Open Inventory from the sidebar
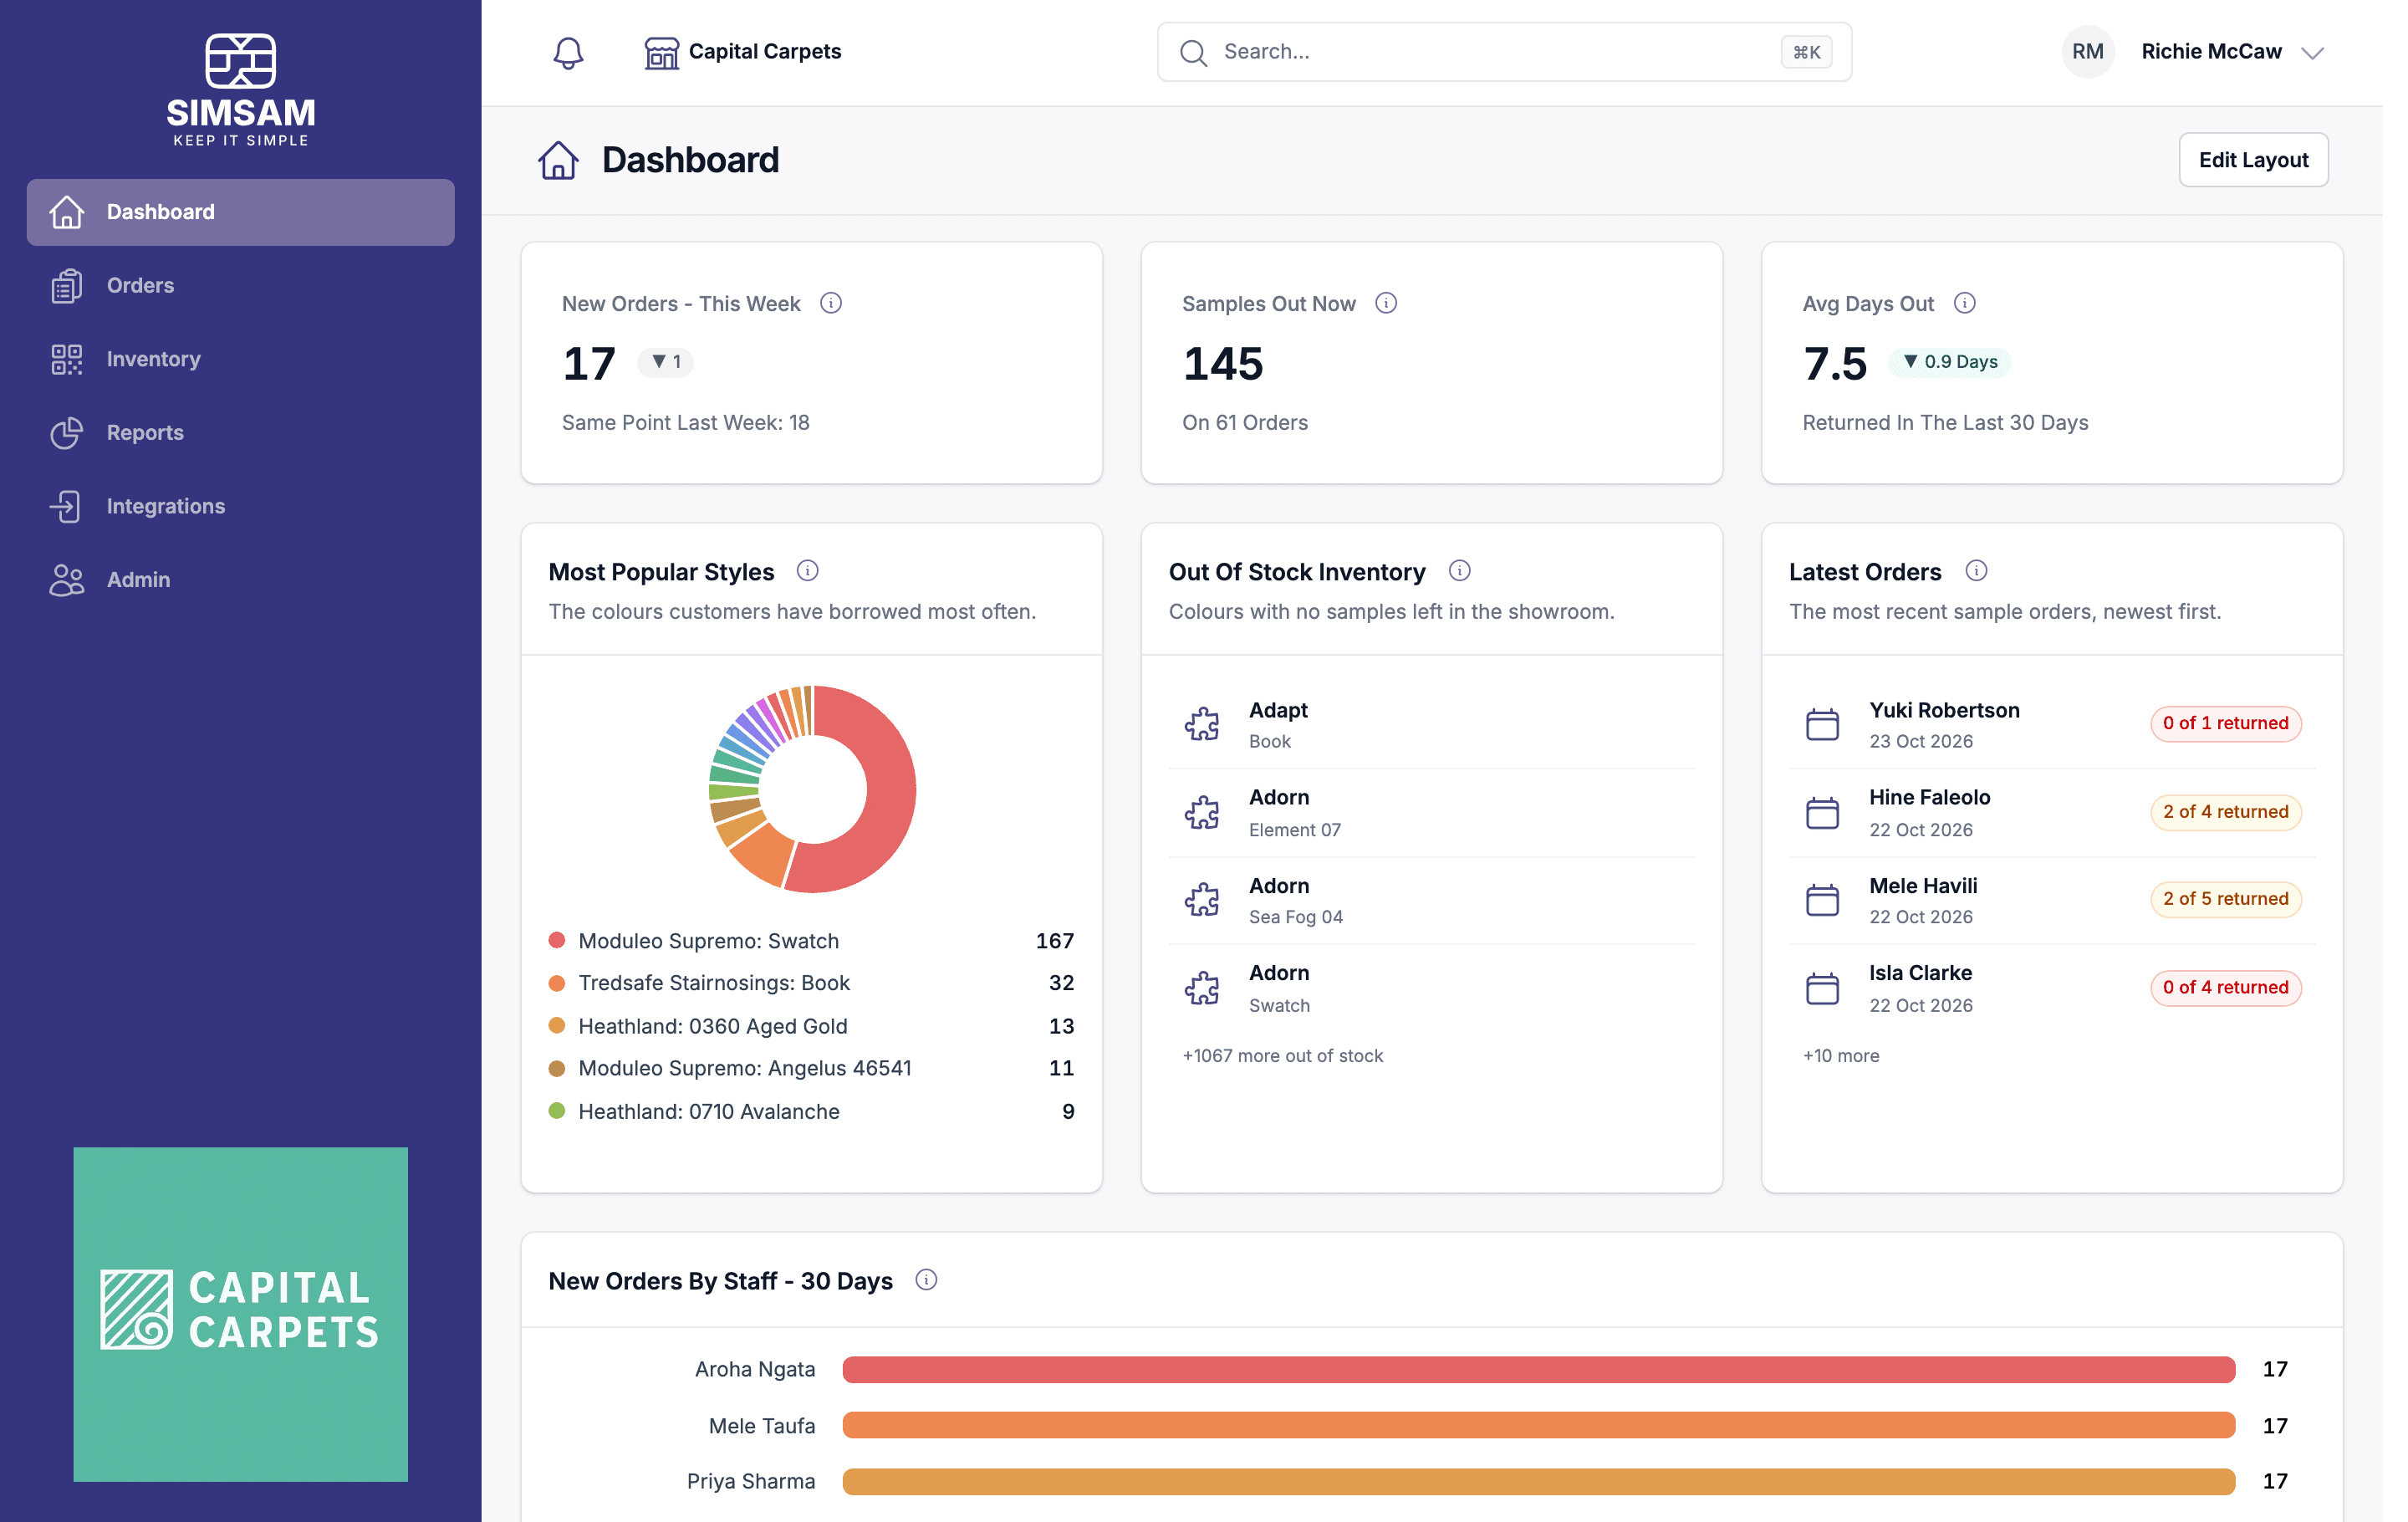 [x=241, y=359]
